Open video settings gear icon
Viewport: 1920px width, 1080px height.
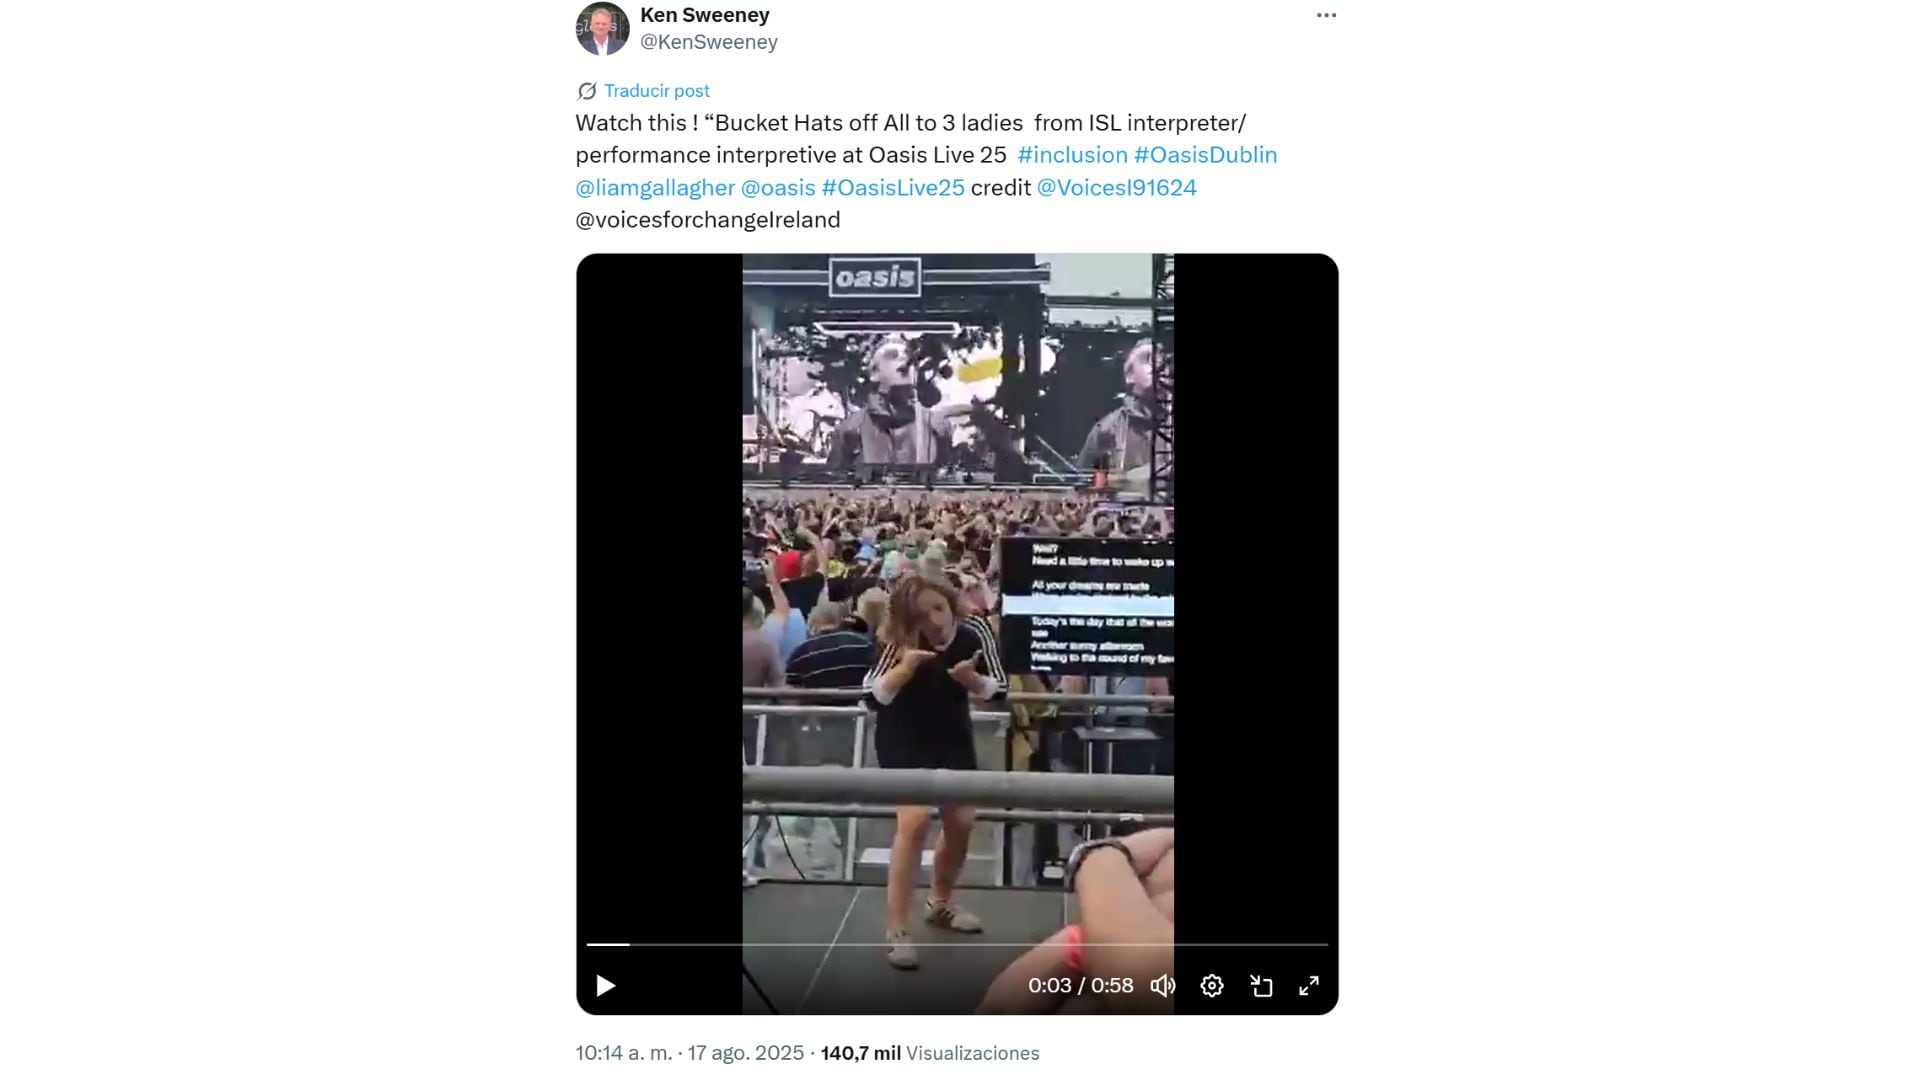(1212, 986)
